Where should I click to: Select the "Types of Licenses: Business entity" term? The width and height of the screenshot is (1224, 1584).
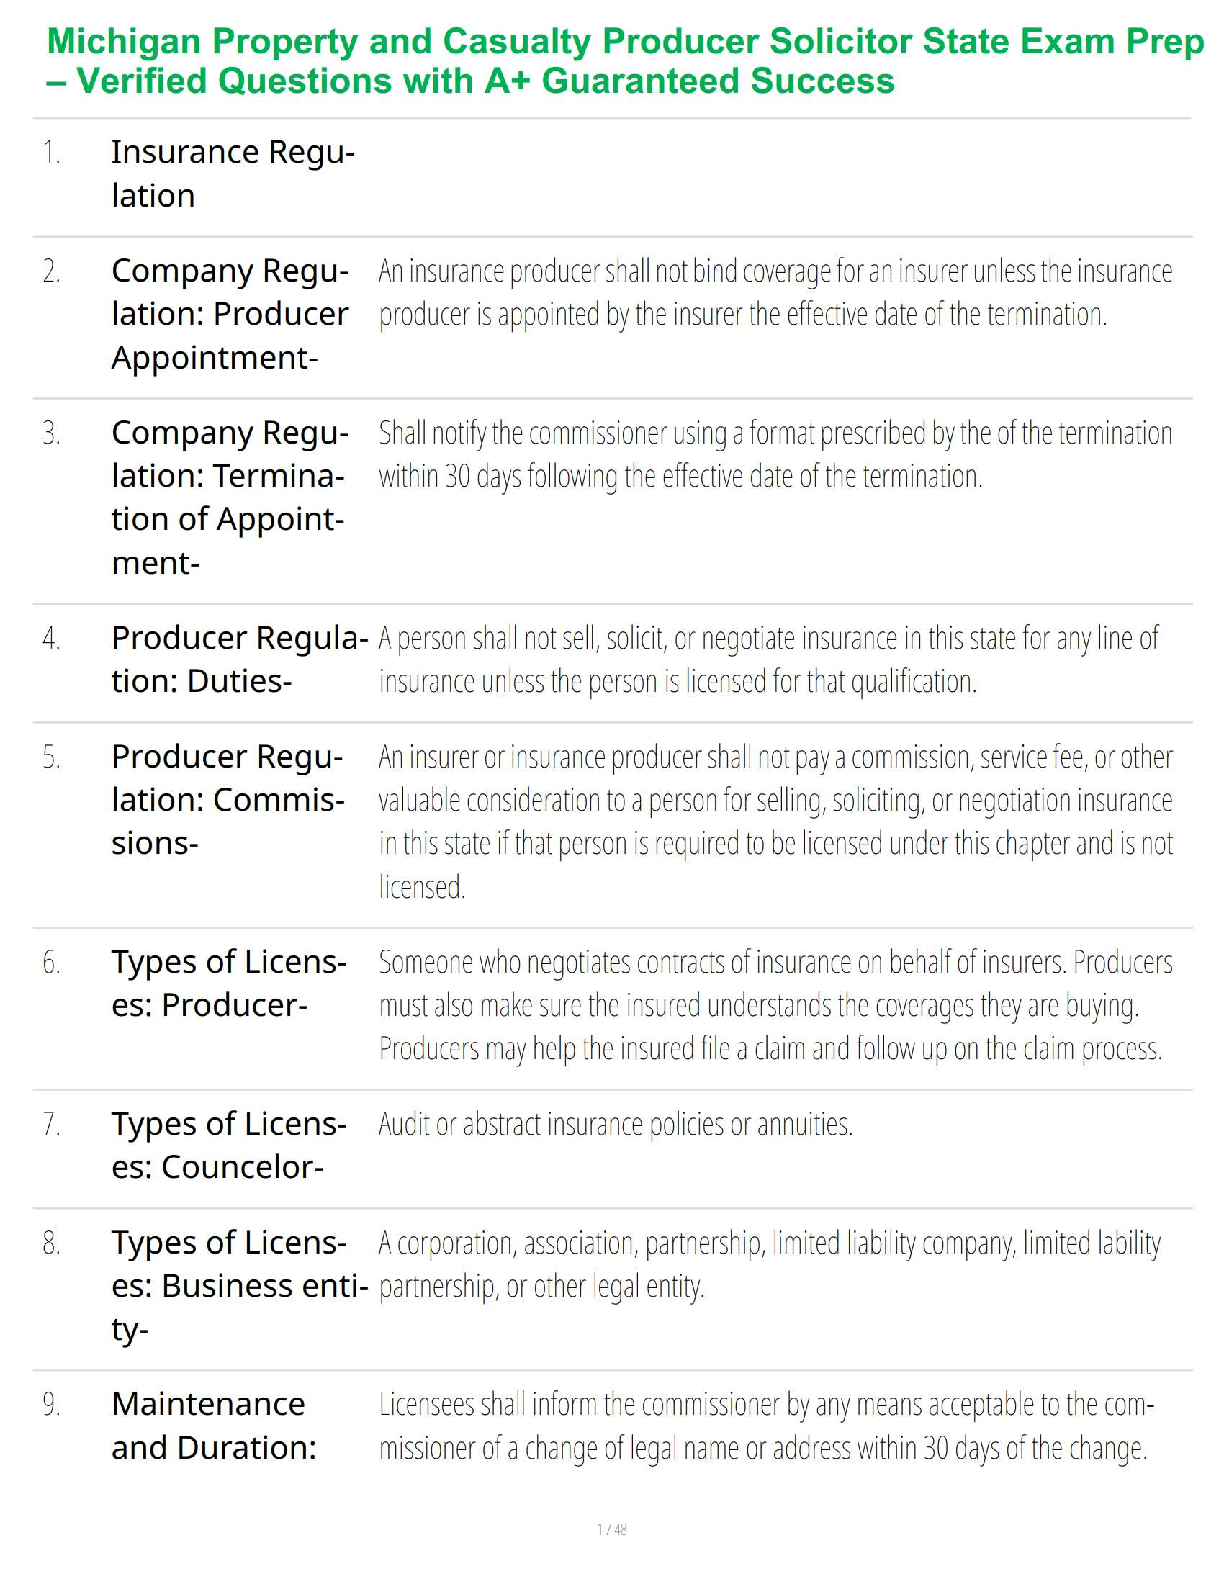pos(238,1286)
